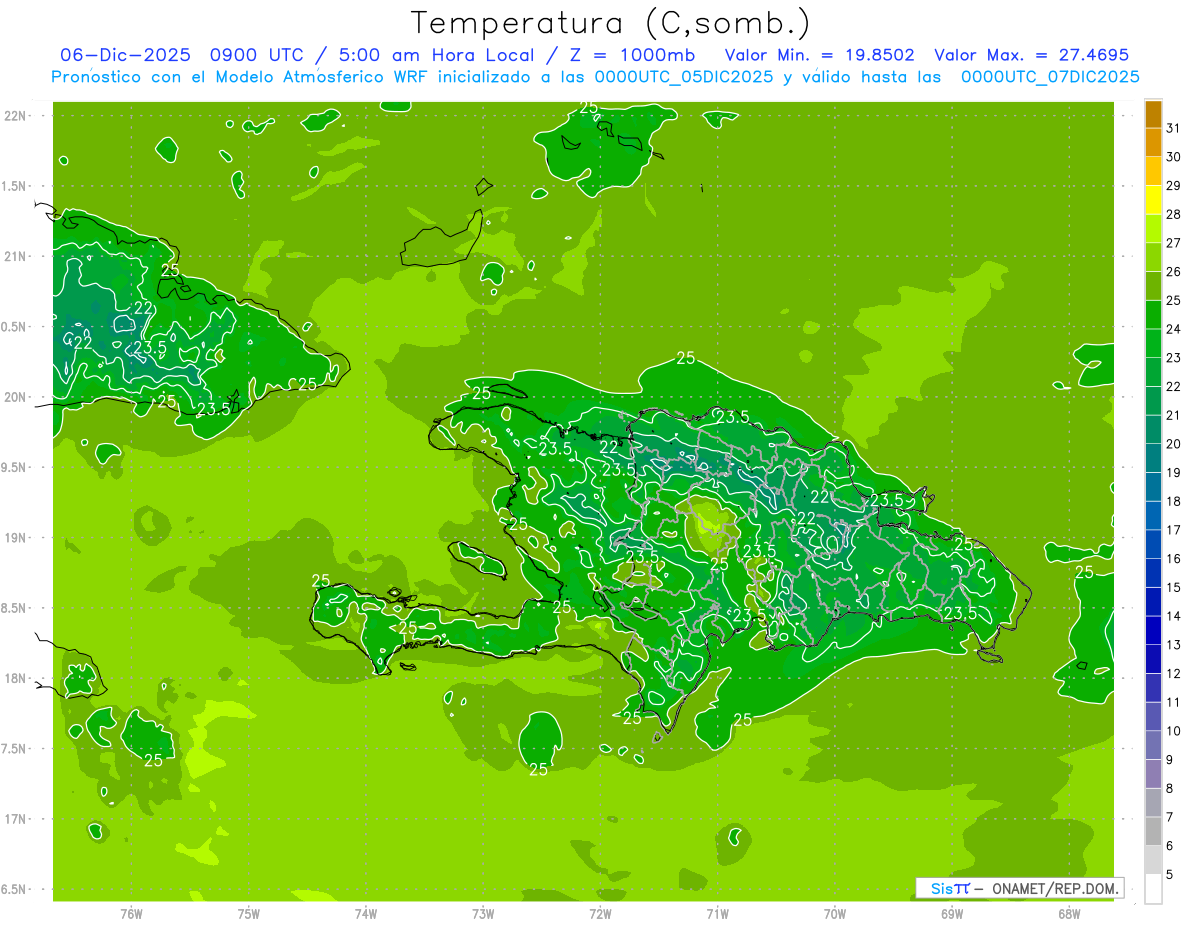Screen dimensions: 1200x927
Task: Click the '20N' latitude axis label
Action: click(17, 398)
